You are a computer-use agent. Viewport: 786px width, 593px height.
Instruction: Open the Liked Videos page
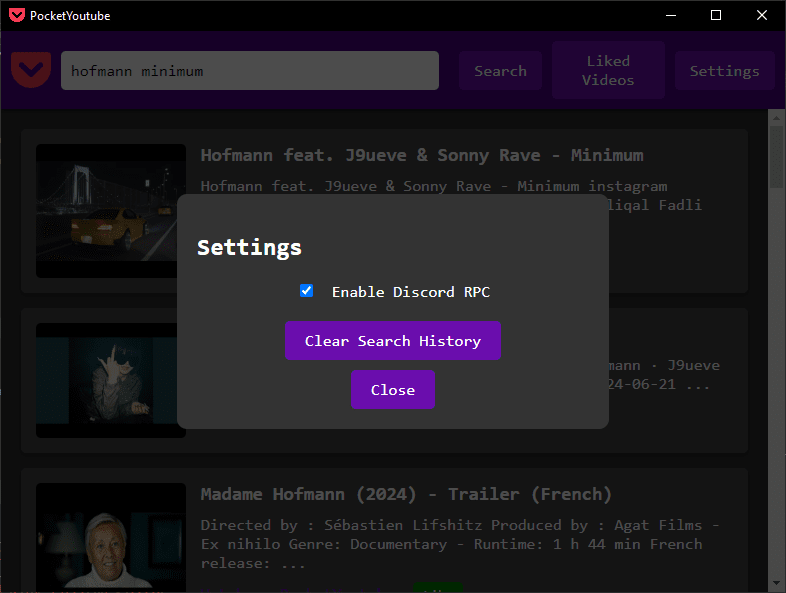[x=608, y=70]
